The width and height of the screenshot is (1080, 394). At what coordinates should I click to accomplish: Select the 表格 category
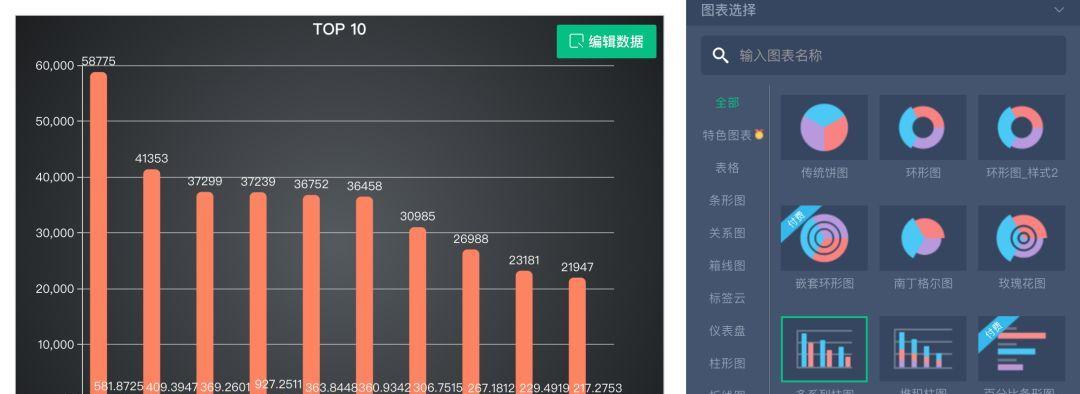coord(727,167)
